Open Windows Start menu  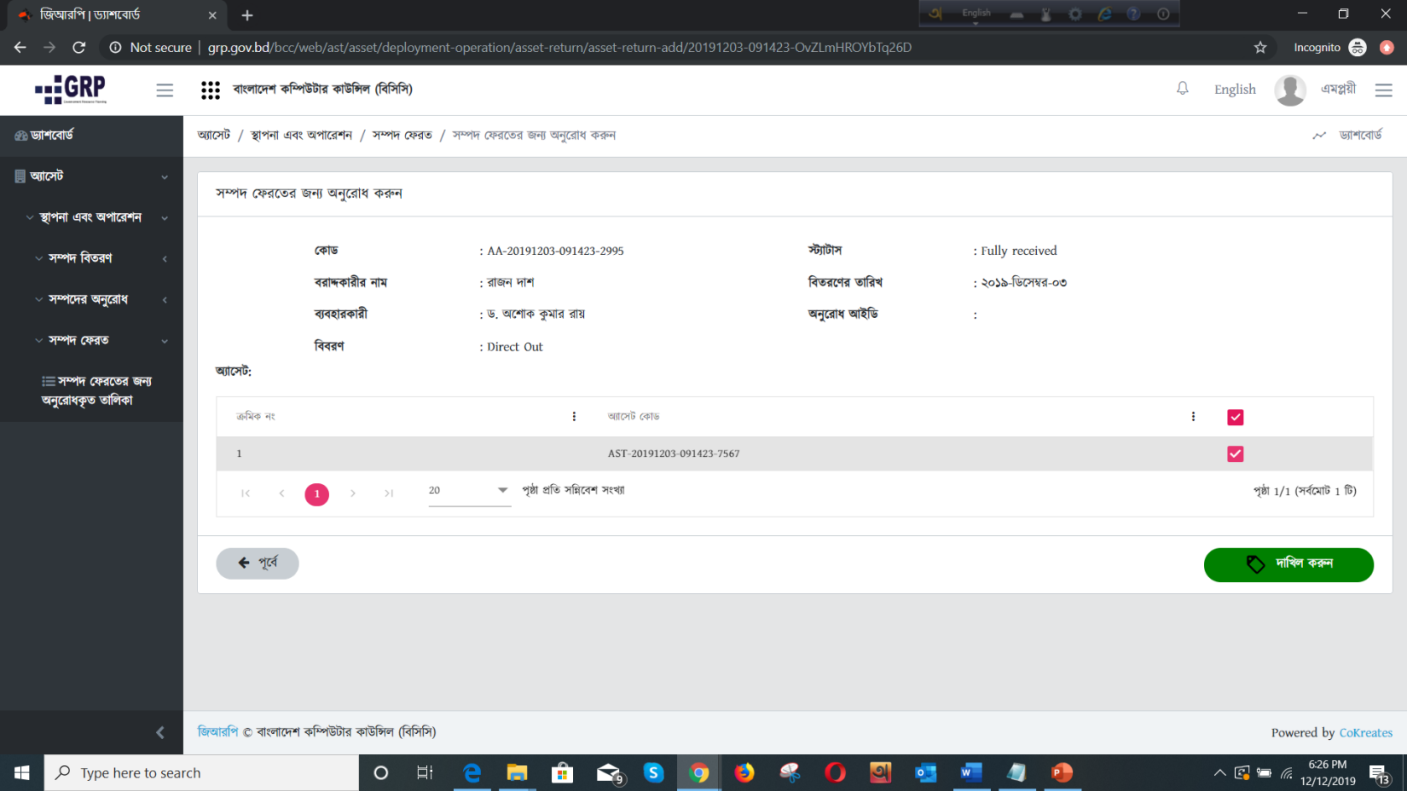21,773
